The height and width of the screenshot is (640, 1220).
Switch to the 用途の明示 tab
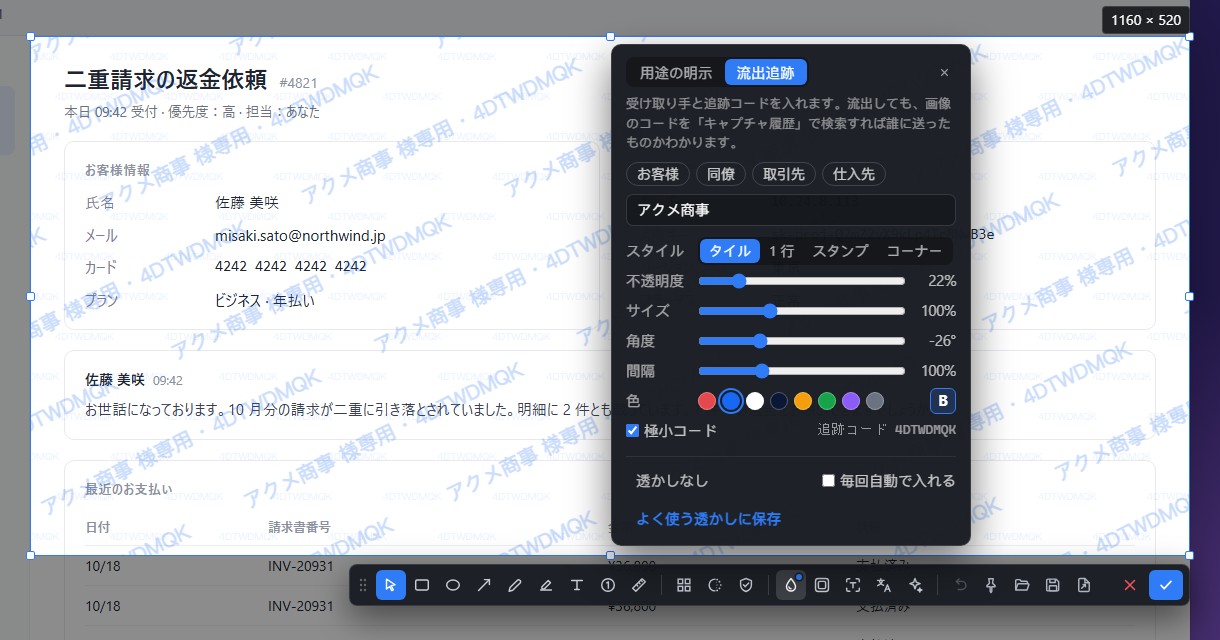676,73
